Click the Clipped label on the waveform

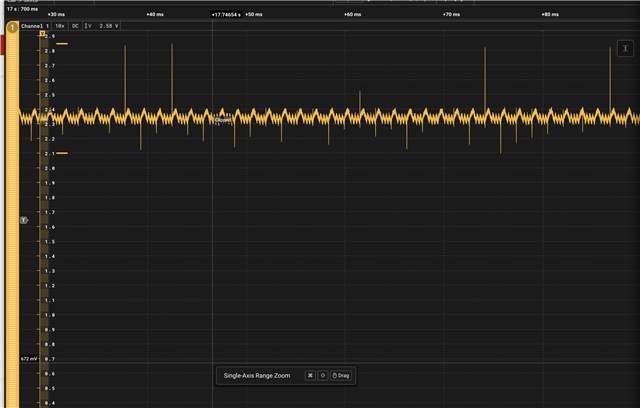(x=223, y=120)
